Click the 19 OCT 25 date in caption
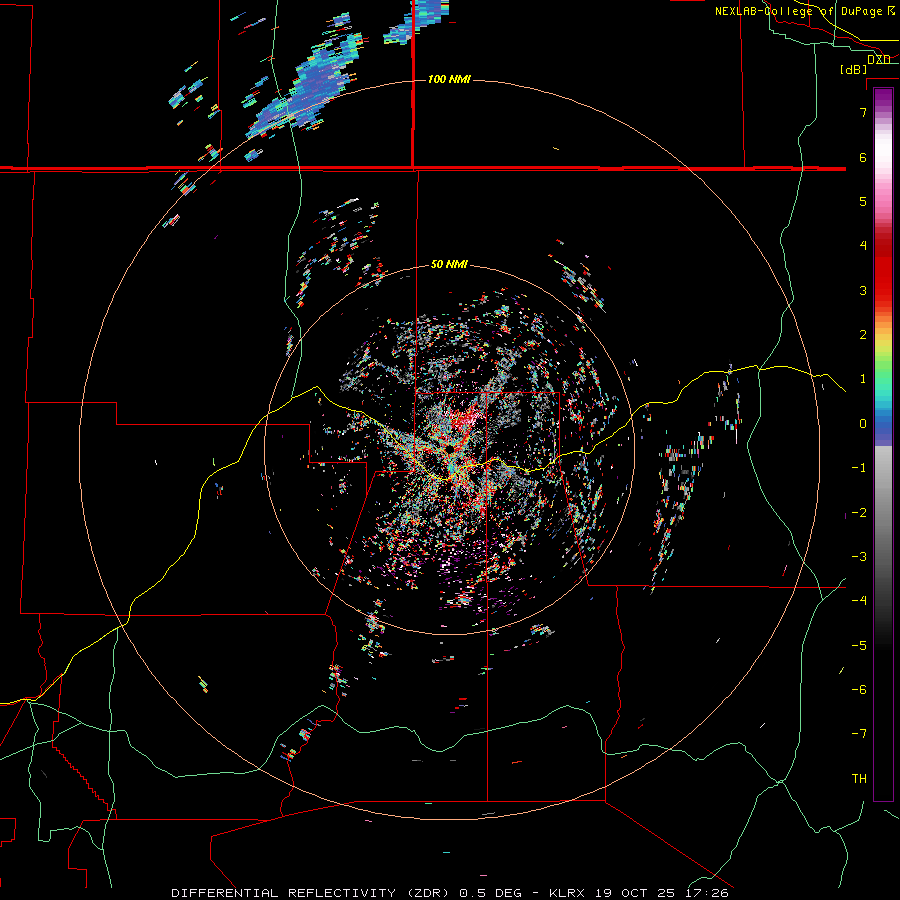 [x=635, y=893]
